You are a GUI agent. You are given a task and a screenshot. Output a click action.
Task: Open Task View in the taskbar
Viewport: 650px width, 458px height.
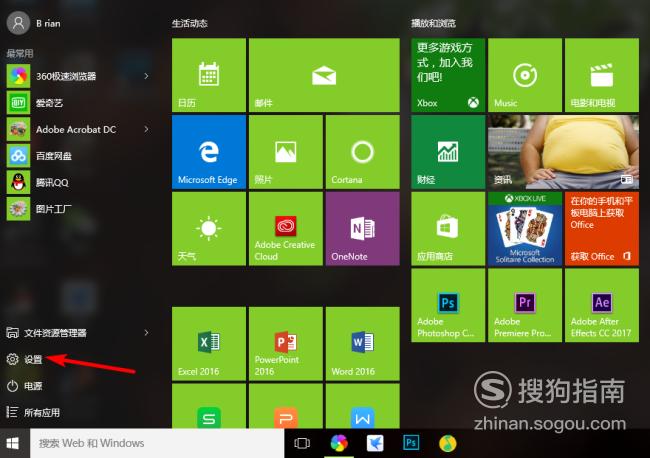[302, 443]
